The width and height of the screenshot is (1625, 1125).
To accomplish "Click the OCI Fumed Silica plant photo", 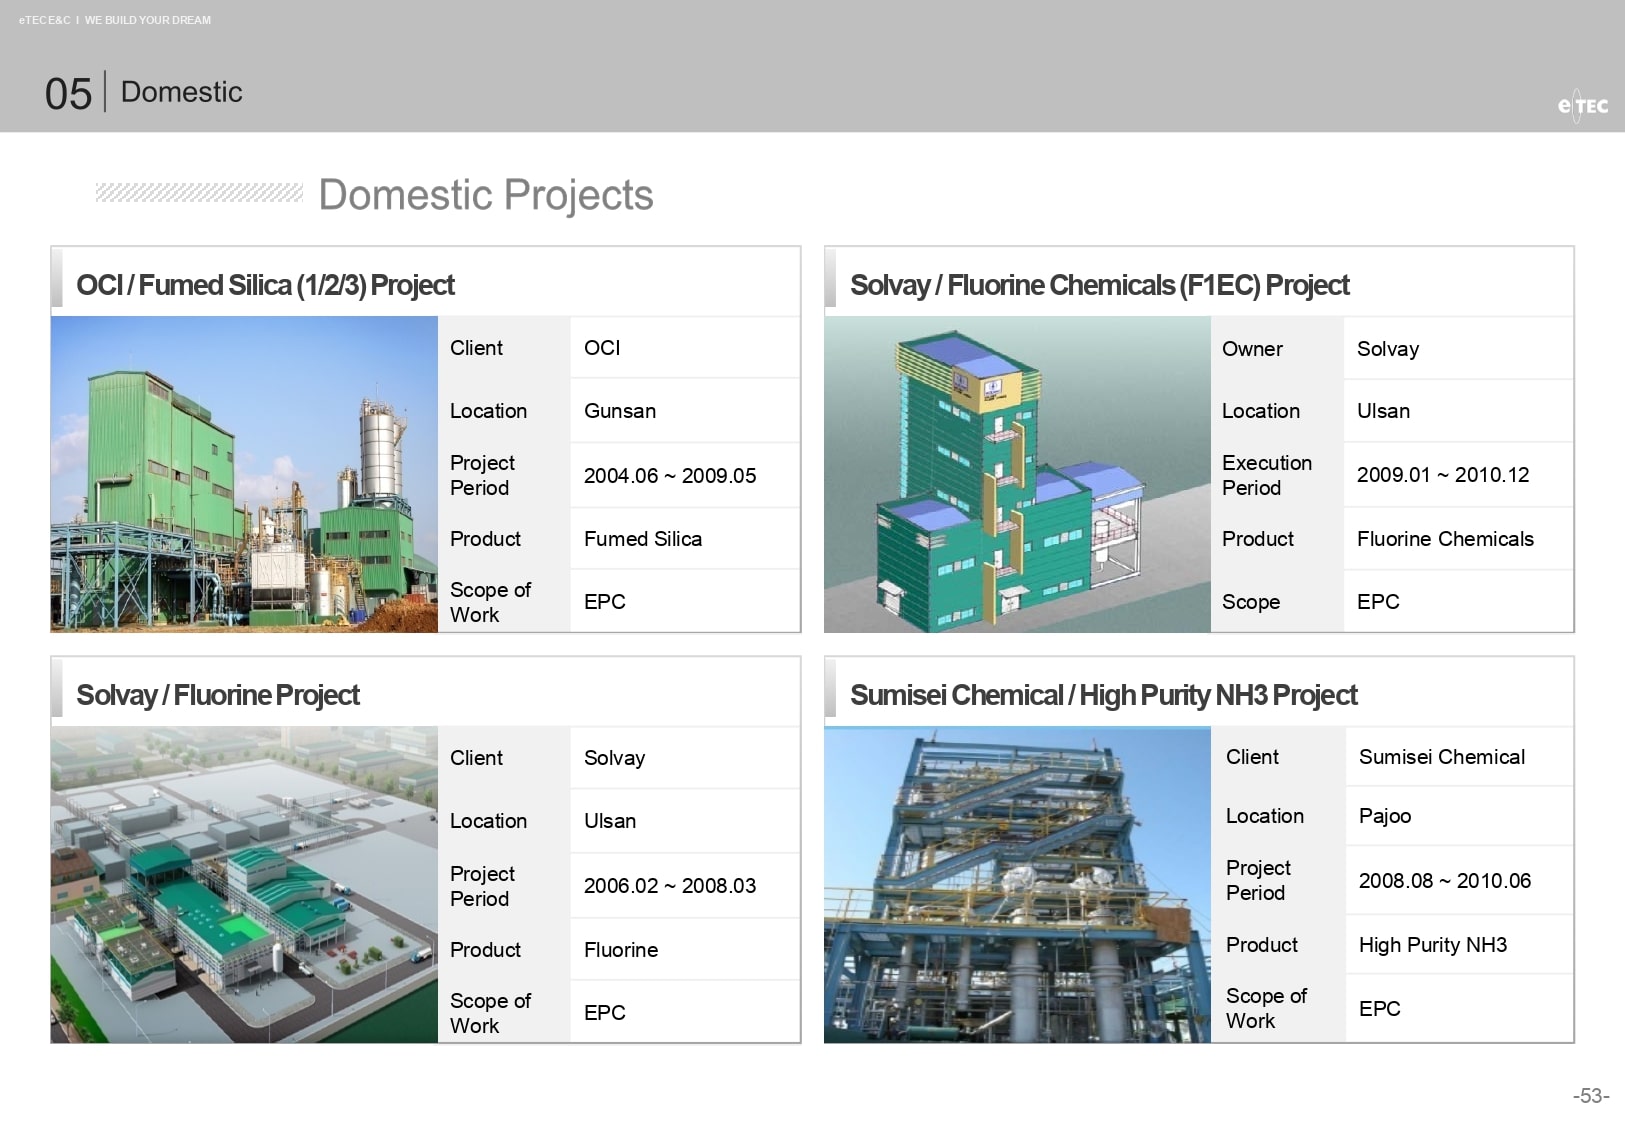I will 244,474.
